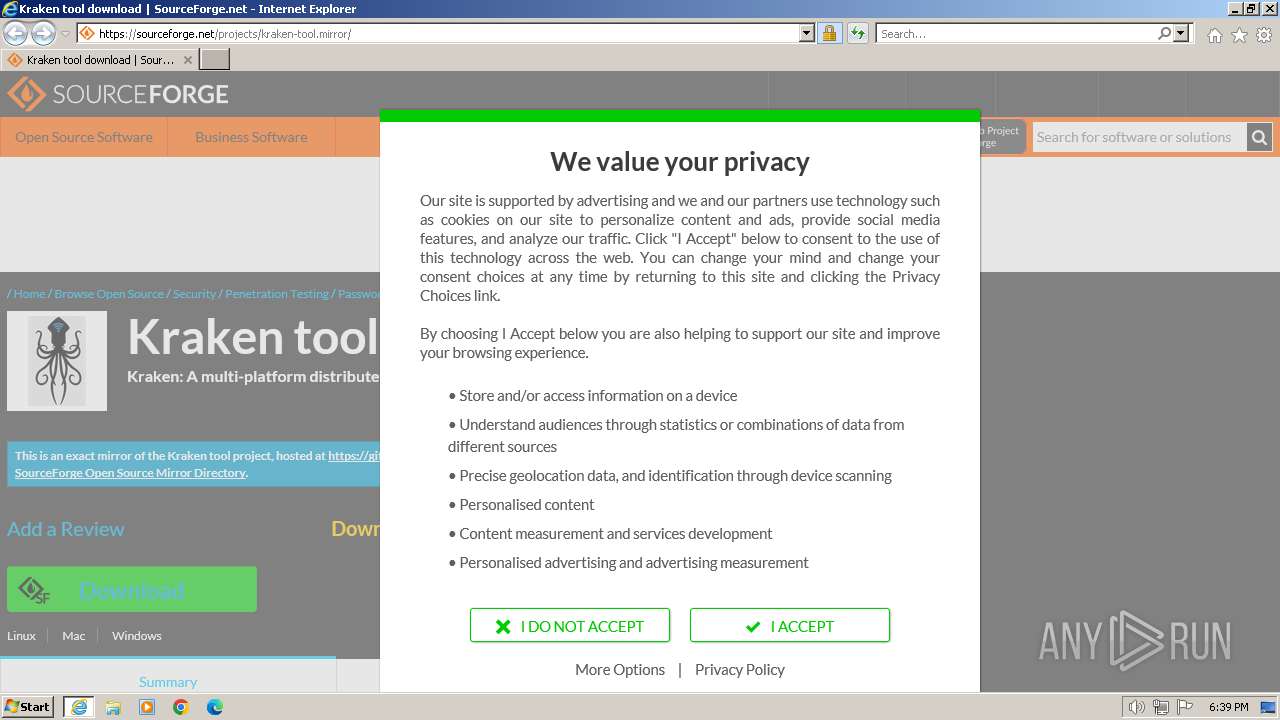Image resolution: width=1280 pixels, height=720 pixels.
Task: Expand the address bar autocomplete dropdown
Action: point(807,33)
